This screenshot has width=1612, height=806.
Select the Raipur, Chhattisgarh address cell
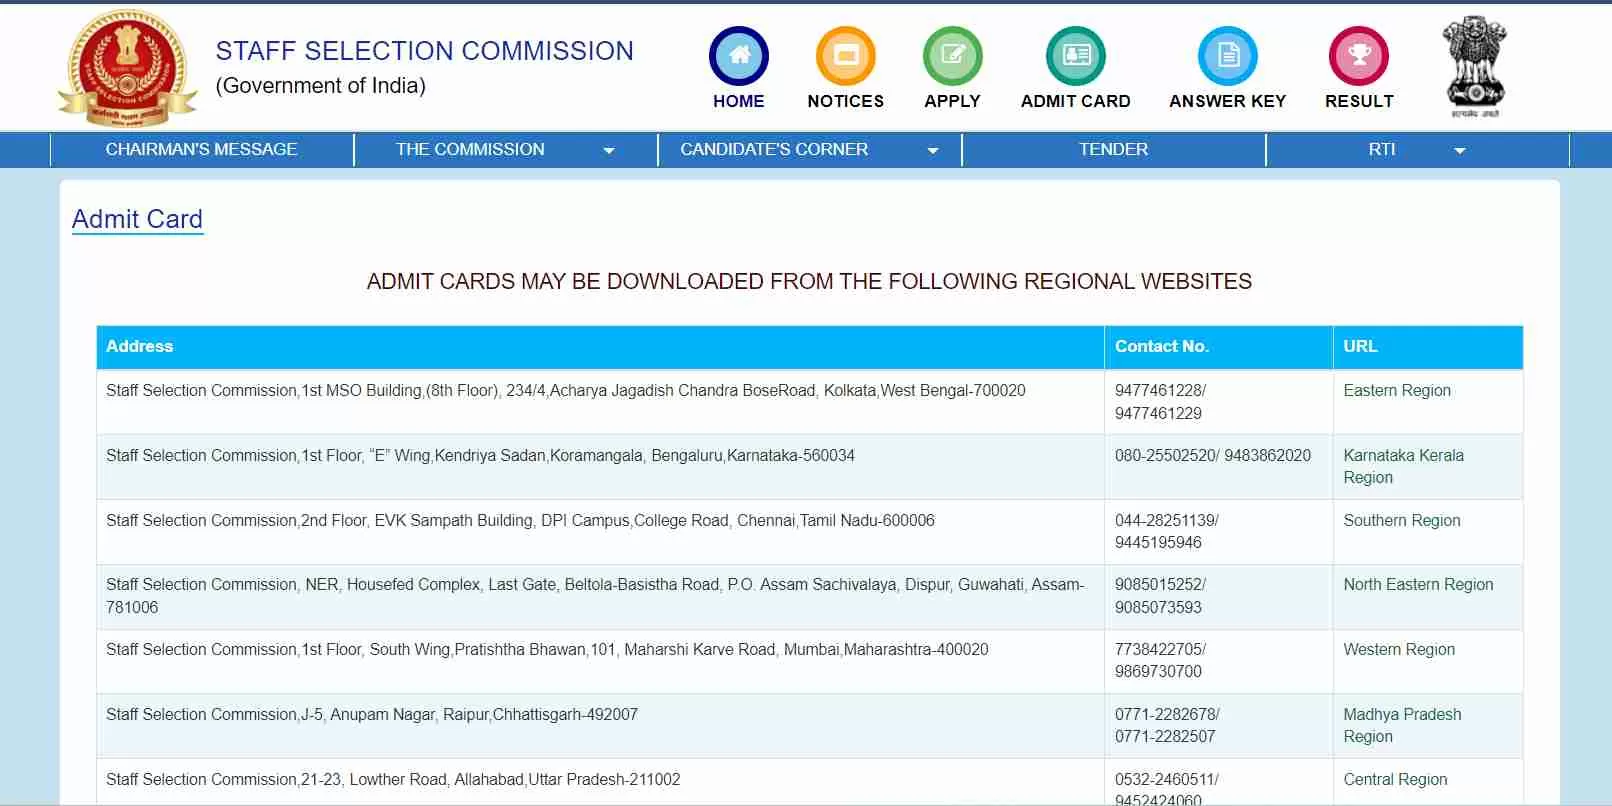[x=600, y=726]
